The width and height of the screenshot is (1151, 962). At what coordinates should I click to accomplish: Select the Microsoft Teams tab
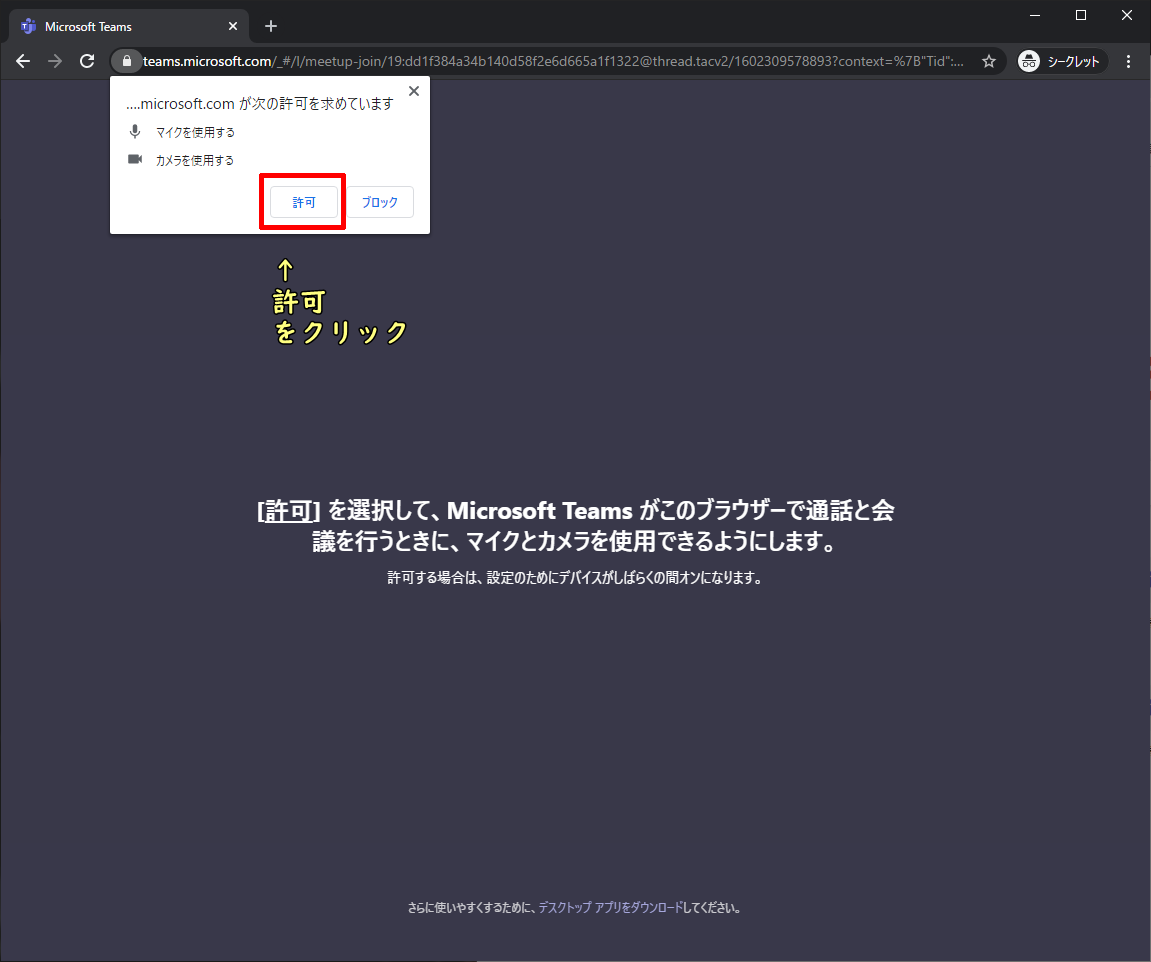point(129,26)
